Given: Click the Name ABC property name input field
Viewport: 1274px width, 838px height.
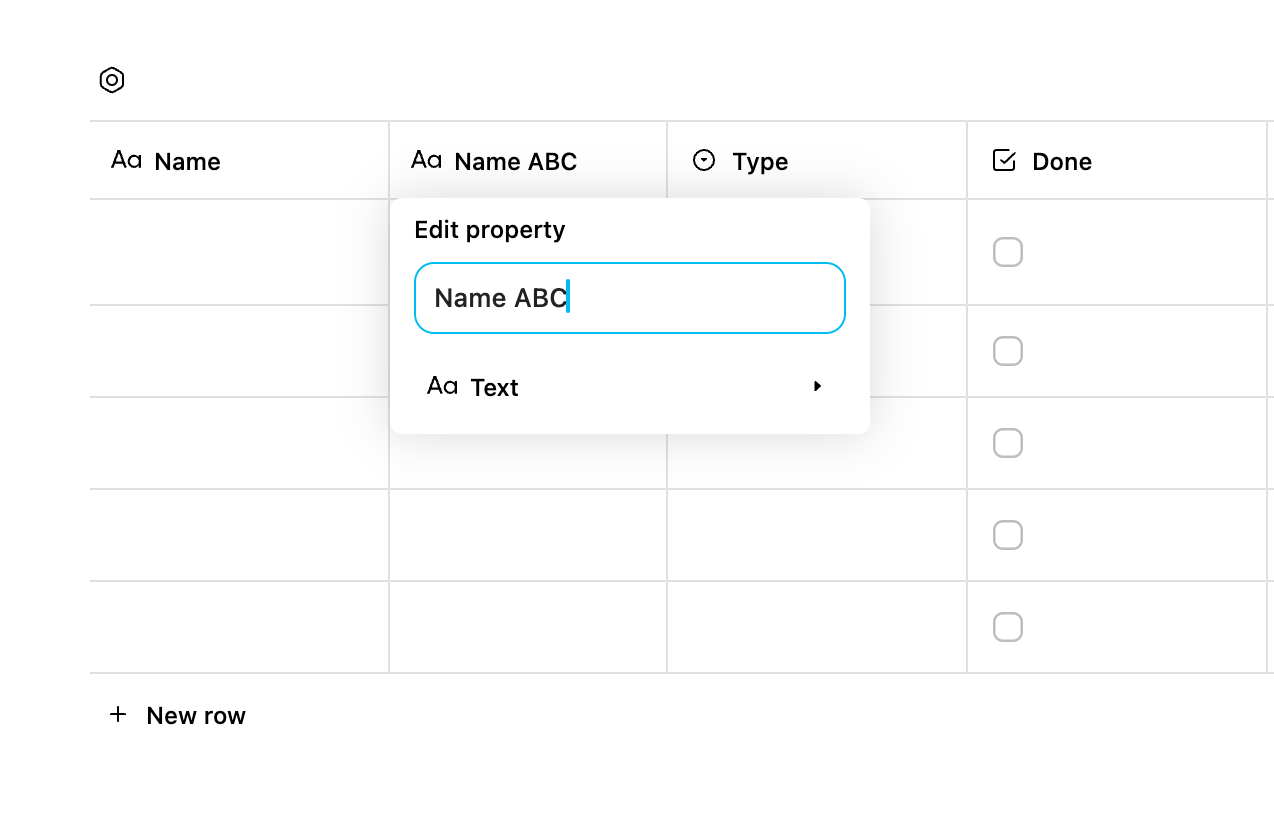Looking at the screenshot, I should 629,297.
